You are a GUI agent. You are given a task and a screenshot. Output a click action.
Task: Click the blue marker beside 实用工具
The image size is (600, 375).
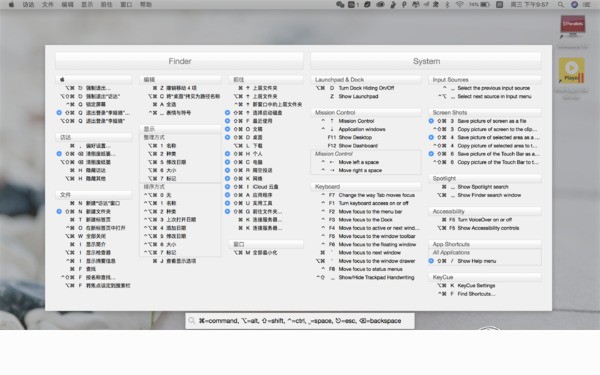(x=227, y=203)
